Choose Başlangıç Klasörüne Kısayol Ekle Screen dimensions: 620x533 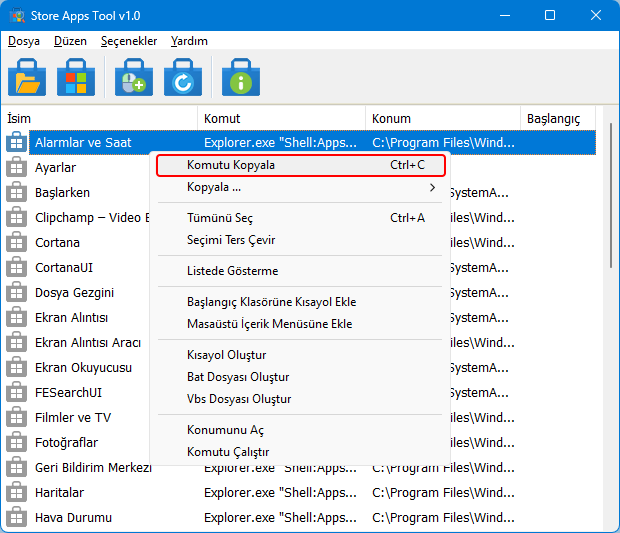[301, 302]
